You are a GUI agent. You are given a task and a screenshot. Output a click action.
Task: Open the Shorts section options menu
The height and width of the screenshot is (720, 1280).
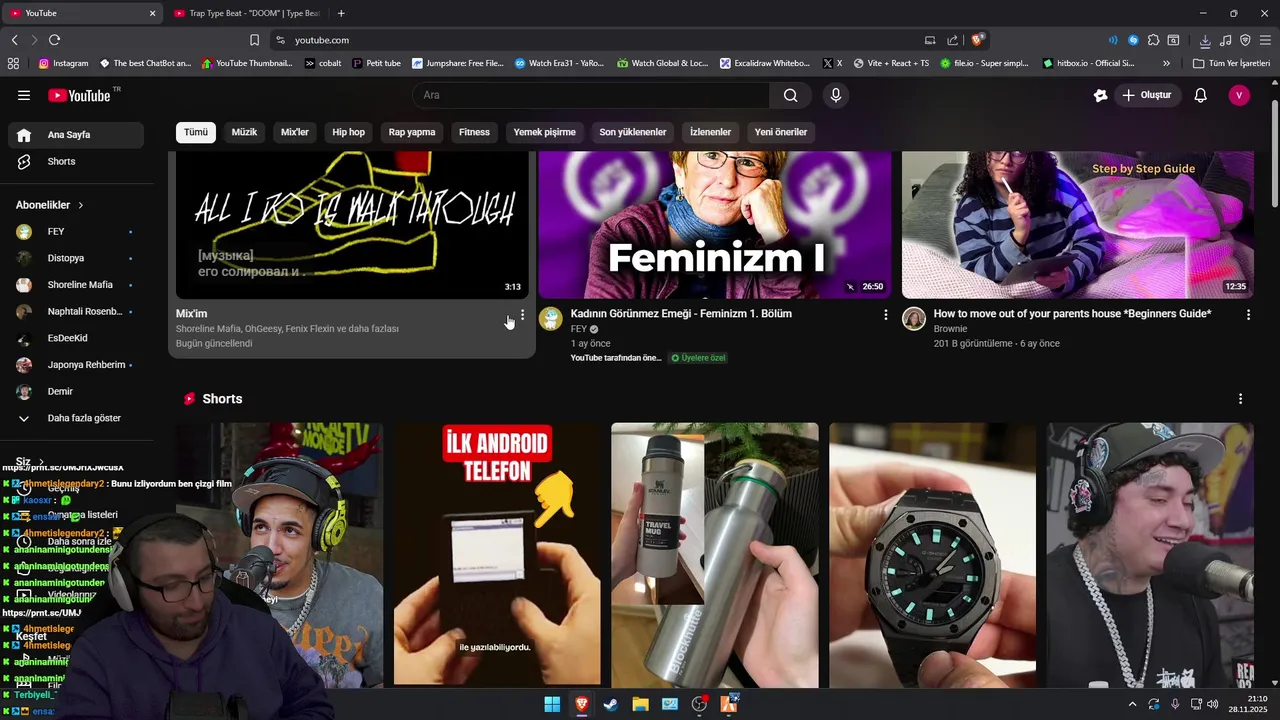click(x=1241, y=399)
